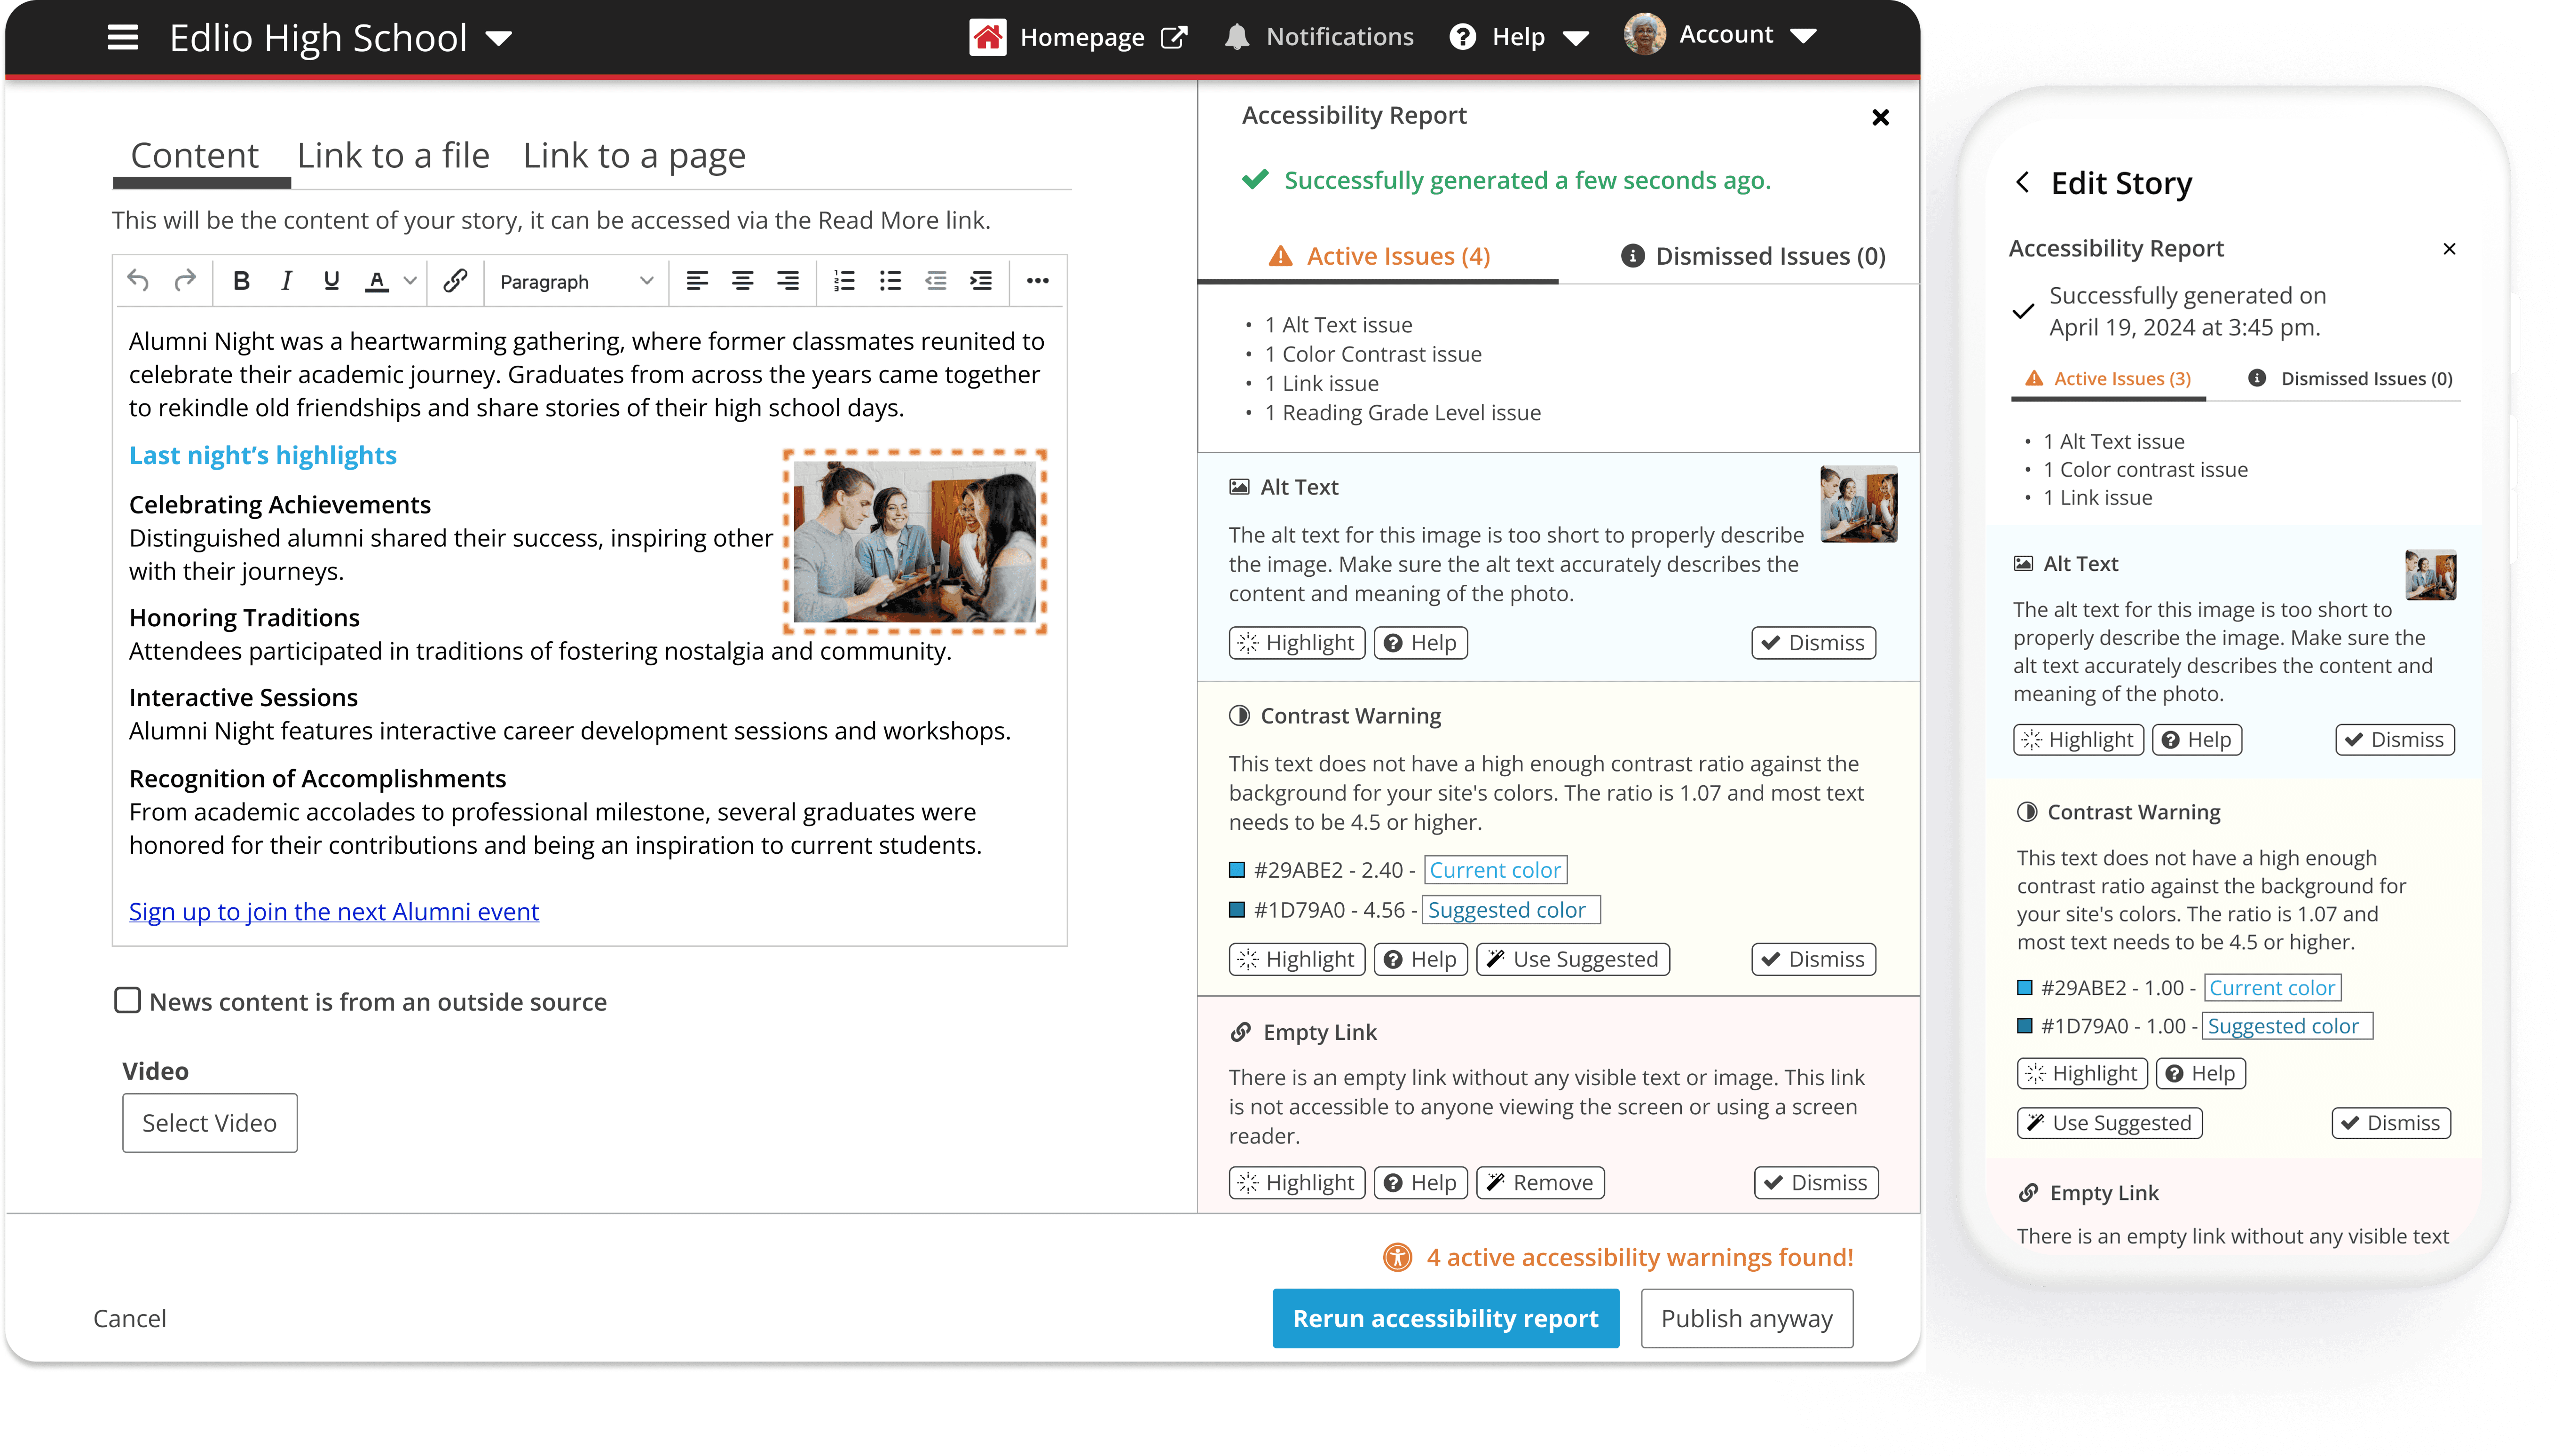This screenshot has width=2561, height=1456.
Task: Click the #1D79A0 suggested color swatch
Action: pyautogui.click(x=1237, y=910)
